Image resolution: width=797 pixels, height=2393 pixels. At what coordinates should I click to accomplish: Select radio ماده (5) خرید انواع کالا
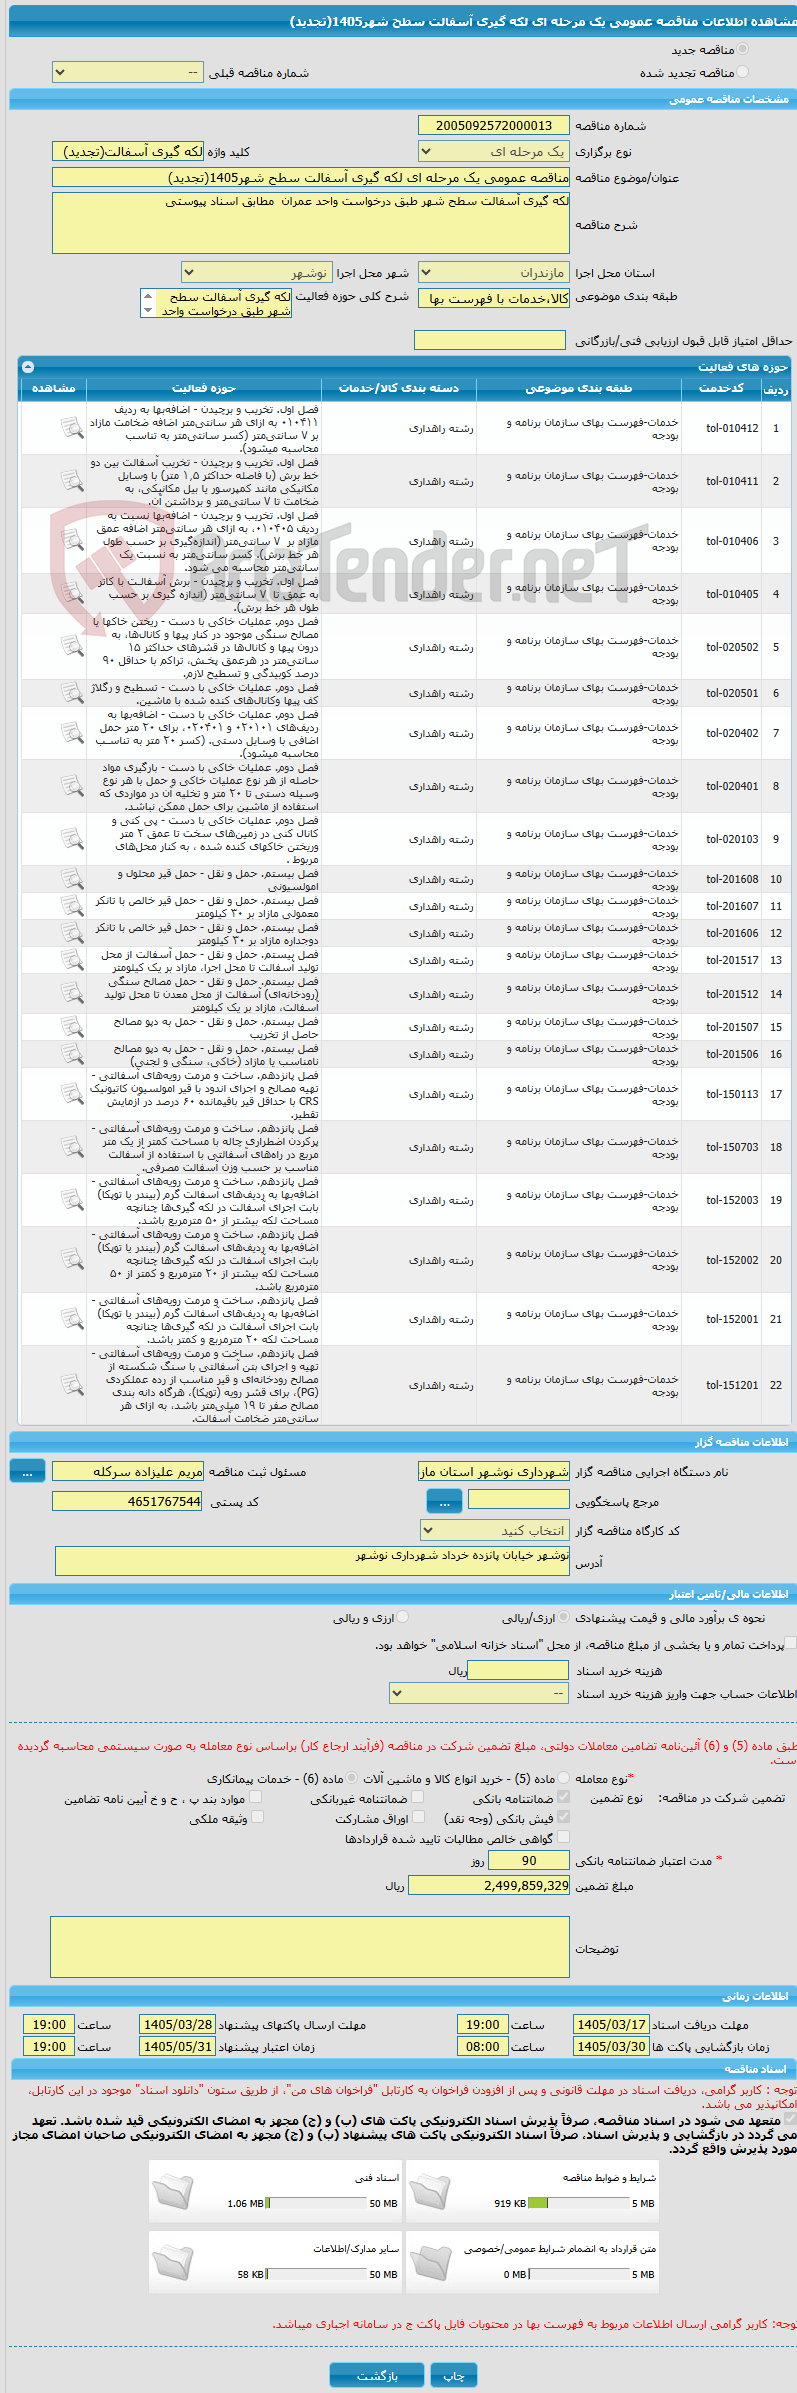point(564,1779)
